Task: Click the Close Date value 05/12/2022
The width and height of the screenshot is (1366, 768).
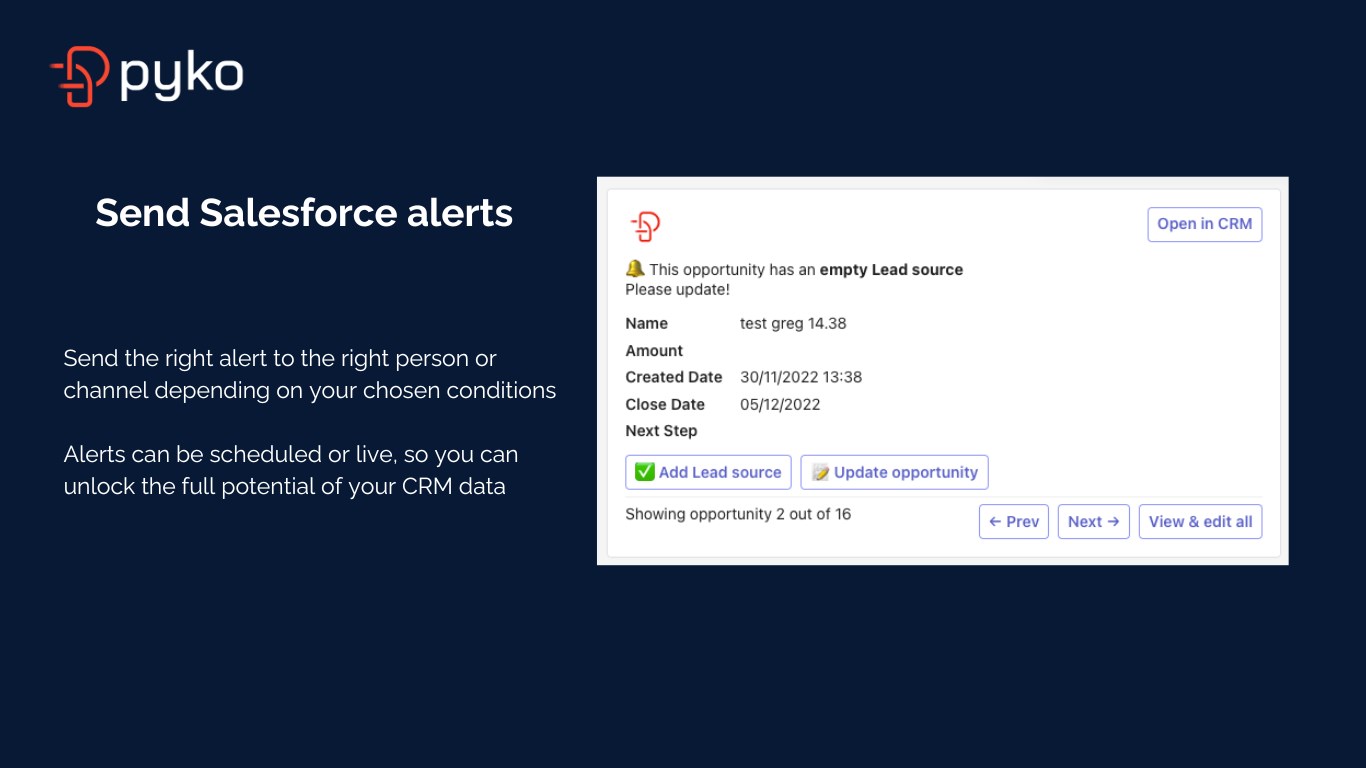Action: coord(780,404)
